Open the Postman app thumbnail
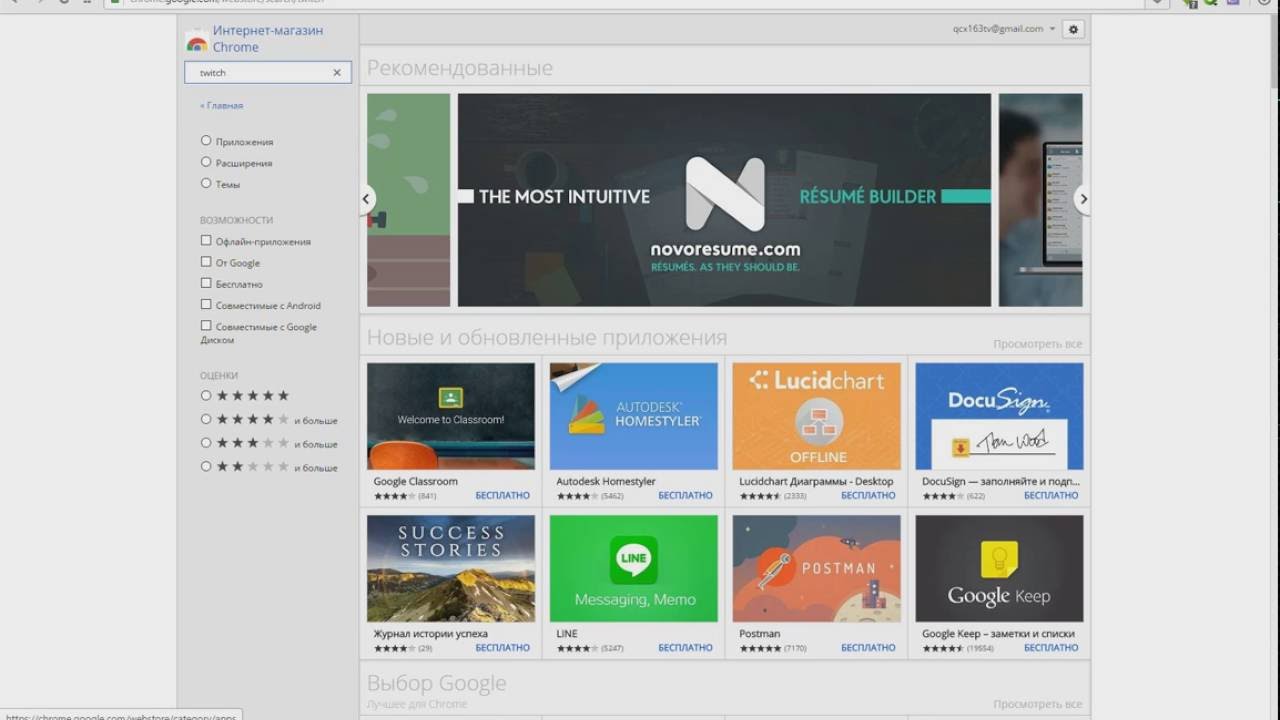Screen dimensions: 1280x720 [817, 569]
